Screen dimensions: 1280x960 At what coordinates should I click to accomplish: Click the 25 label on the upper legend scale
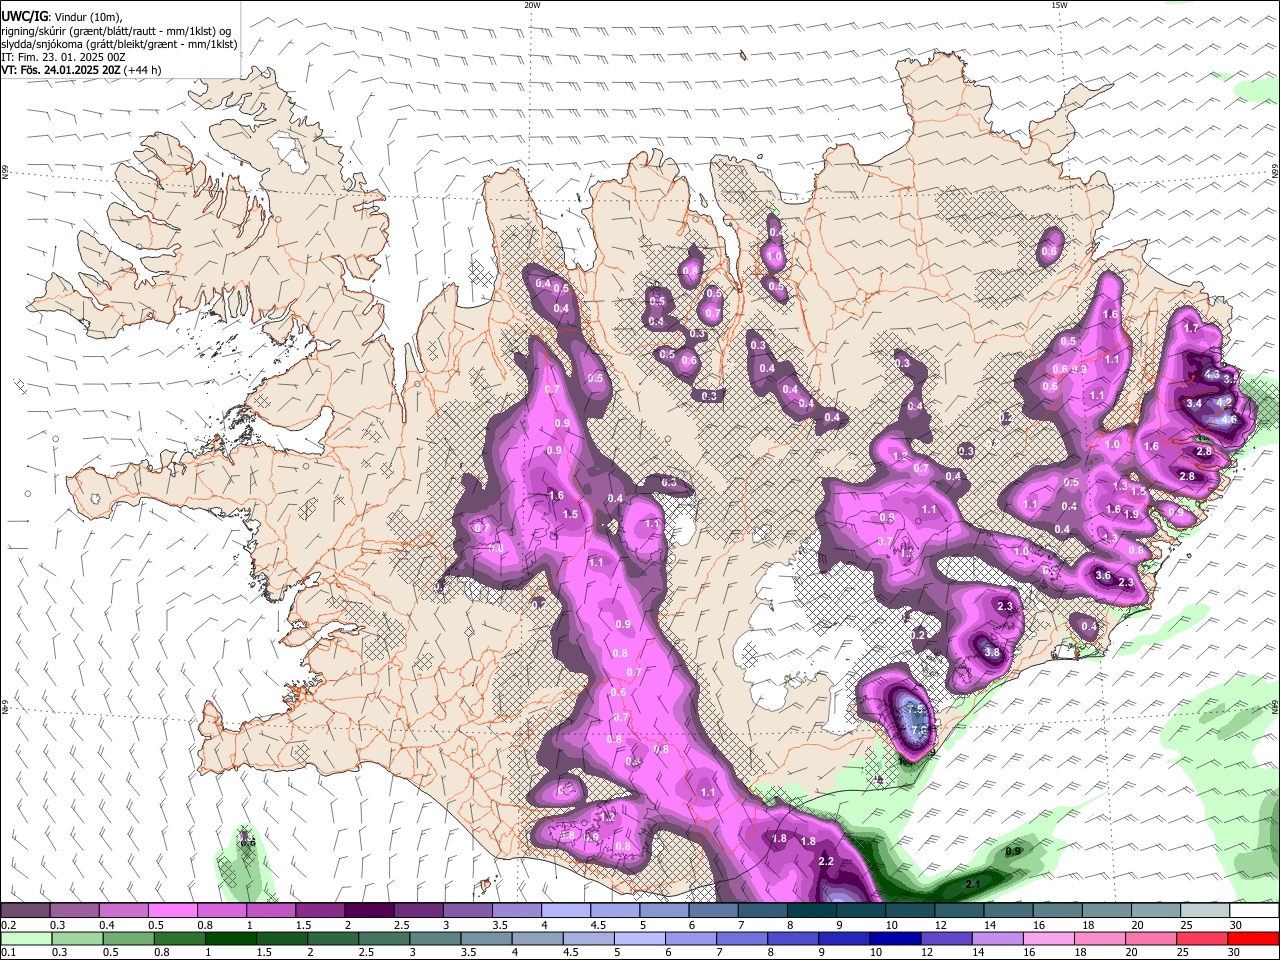(x=1186, y=925)
